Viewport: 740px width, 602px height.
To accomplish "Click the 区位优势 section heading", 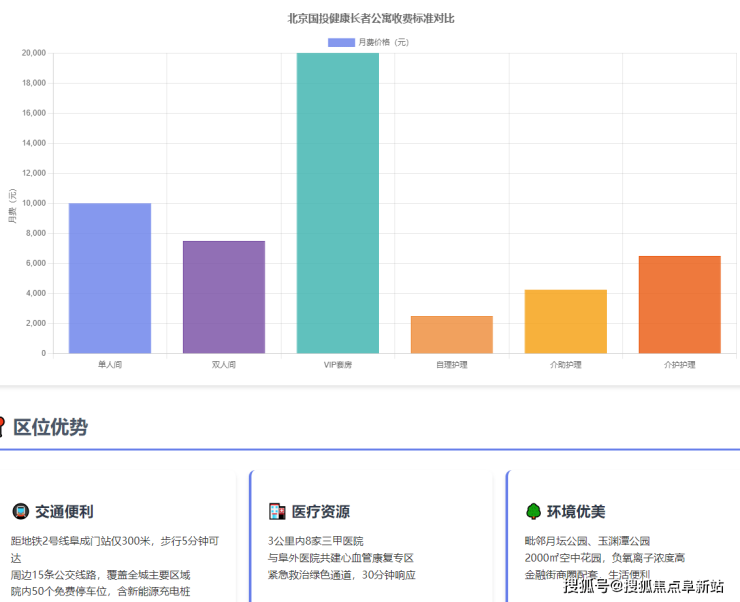I will tap(50, 428).
